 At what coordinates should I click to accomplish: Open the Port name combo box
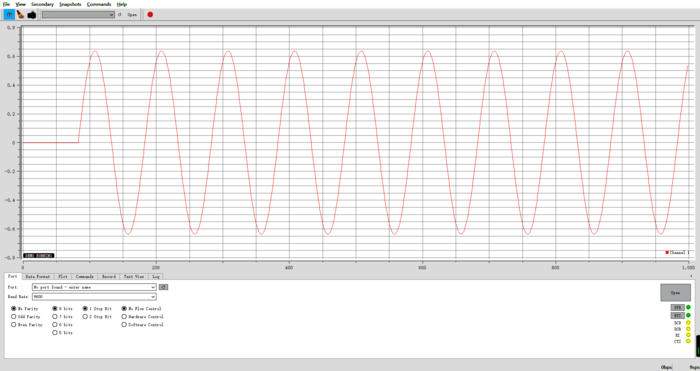(94, 287)
